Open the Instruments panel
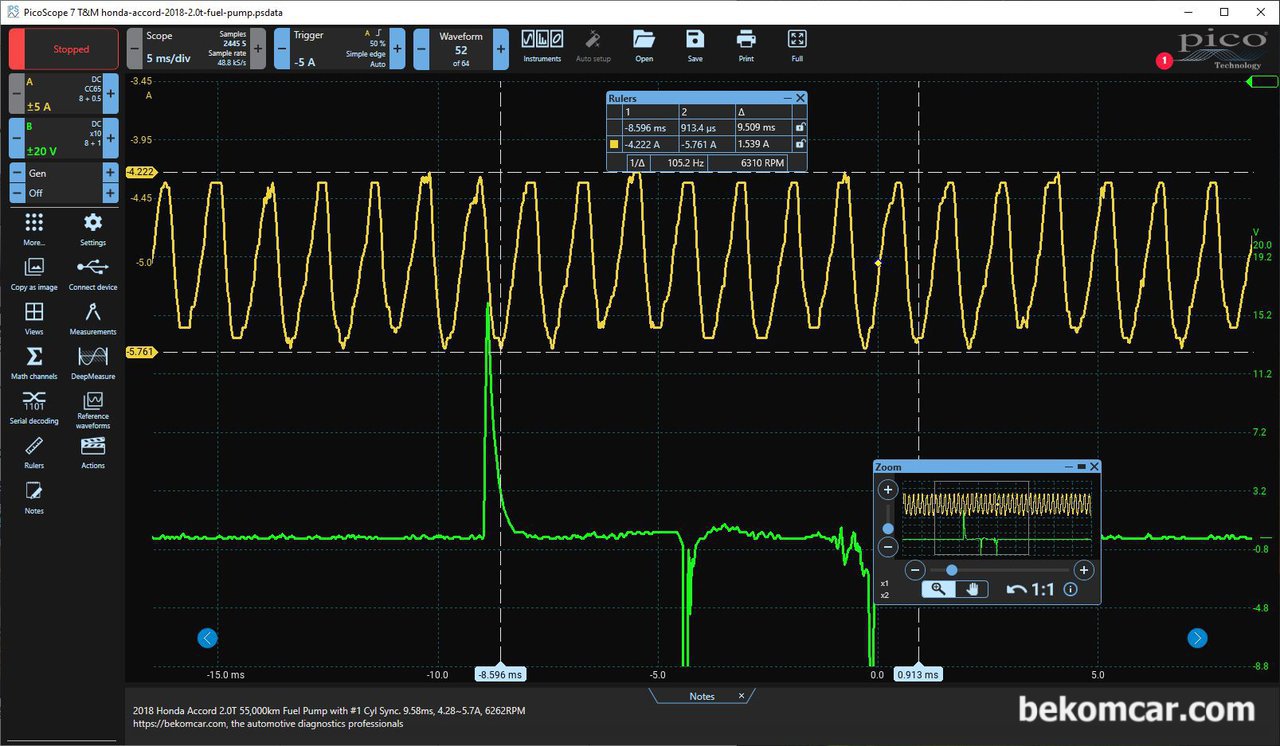The image size is (1280, 746). click(x=542, y=46)
